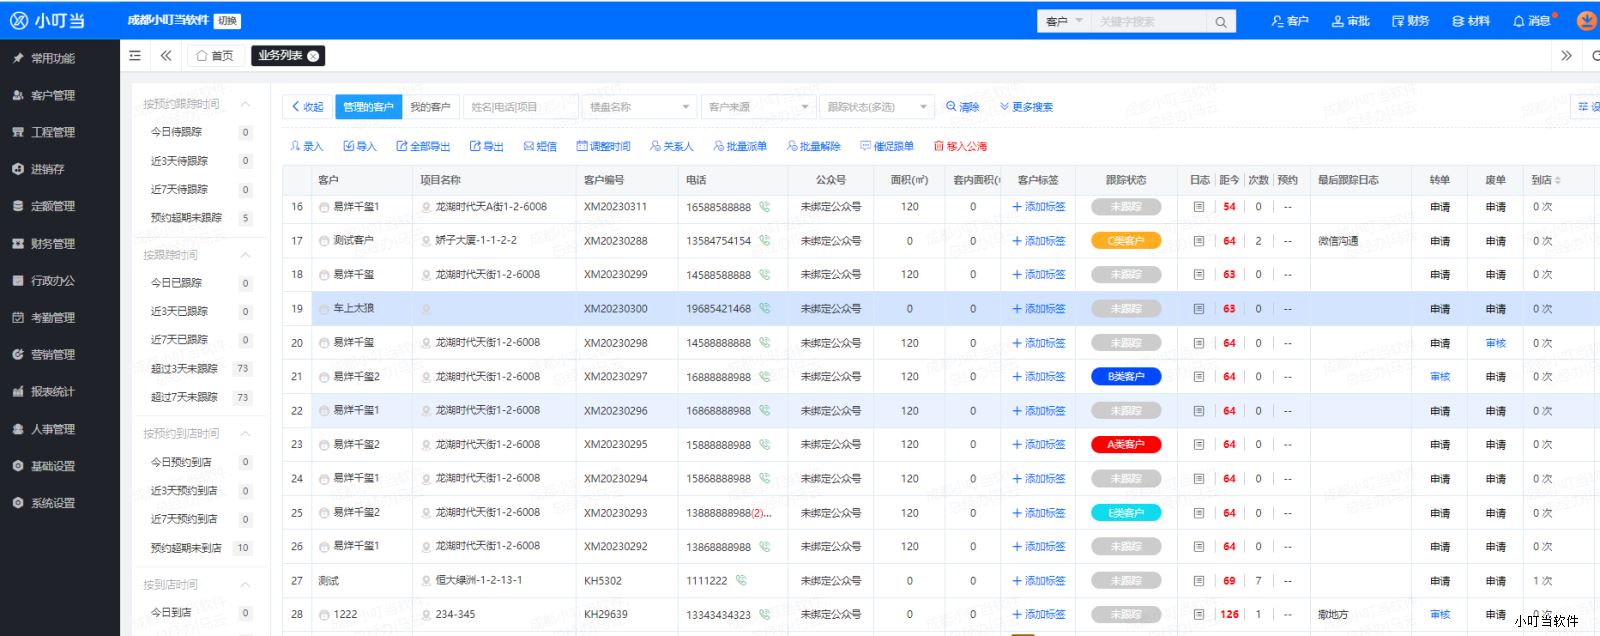Collapse the 按预约到店时间 section
1600x636 pixels.
coord(246,433)
